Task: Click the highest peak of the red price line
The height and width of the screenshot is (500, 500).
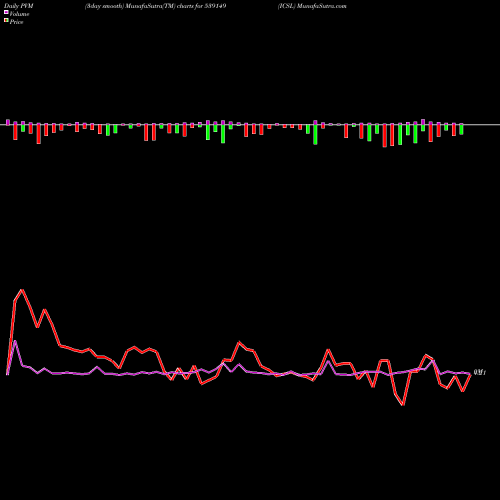Action: pos(22,290)
